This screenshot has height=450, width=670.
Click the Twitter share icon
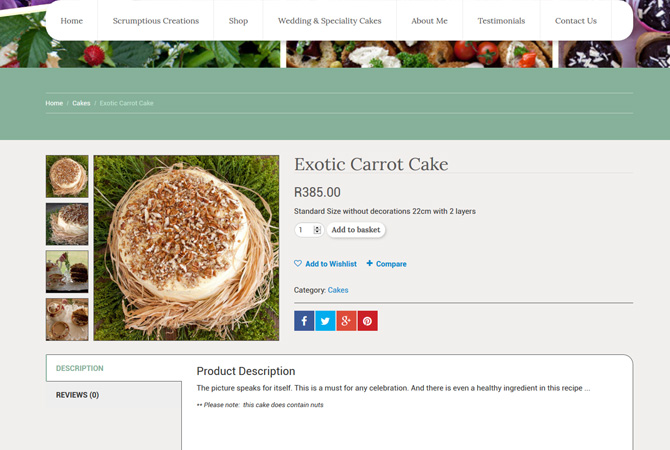tap(325, 321)
